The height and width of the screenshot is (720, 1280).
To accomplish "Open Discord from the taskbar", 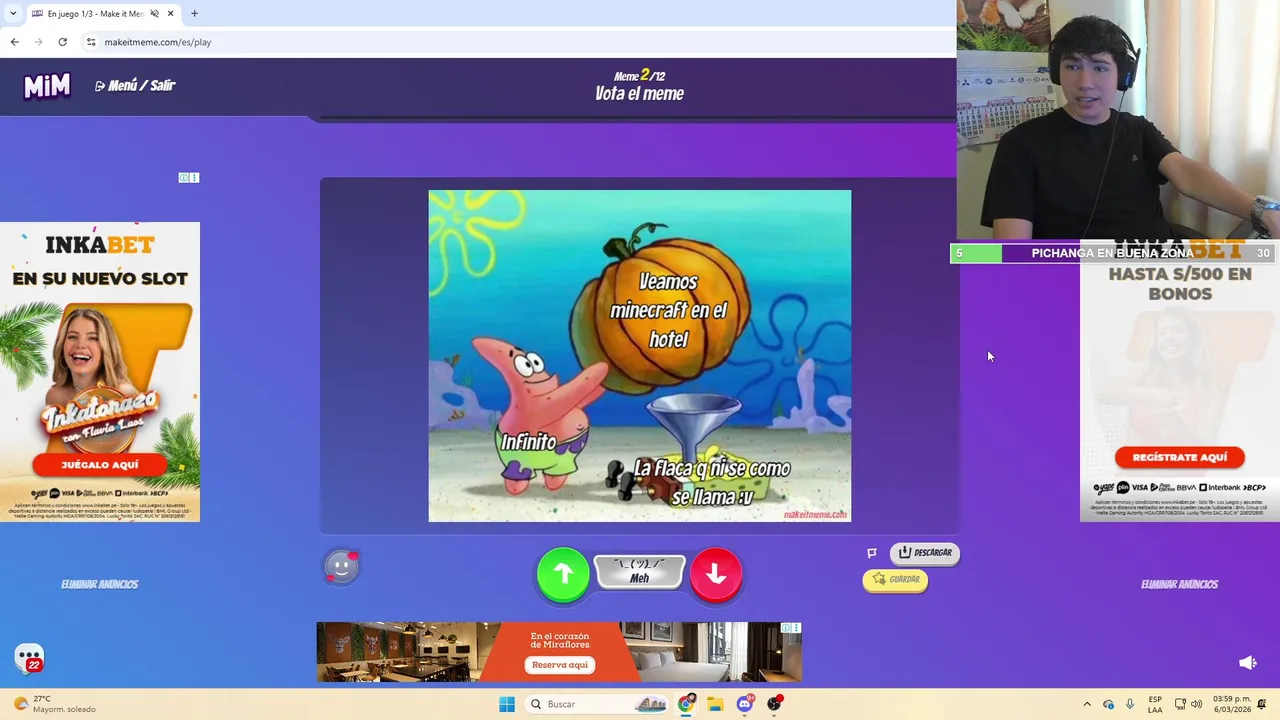I will [x=745, y=704].
